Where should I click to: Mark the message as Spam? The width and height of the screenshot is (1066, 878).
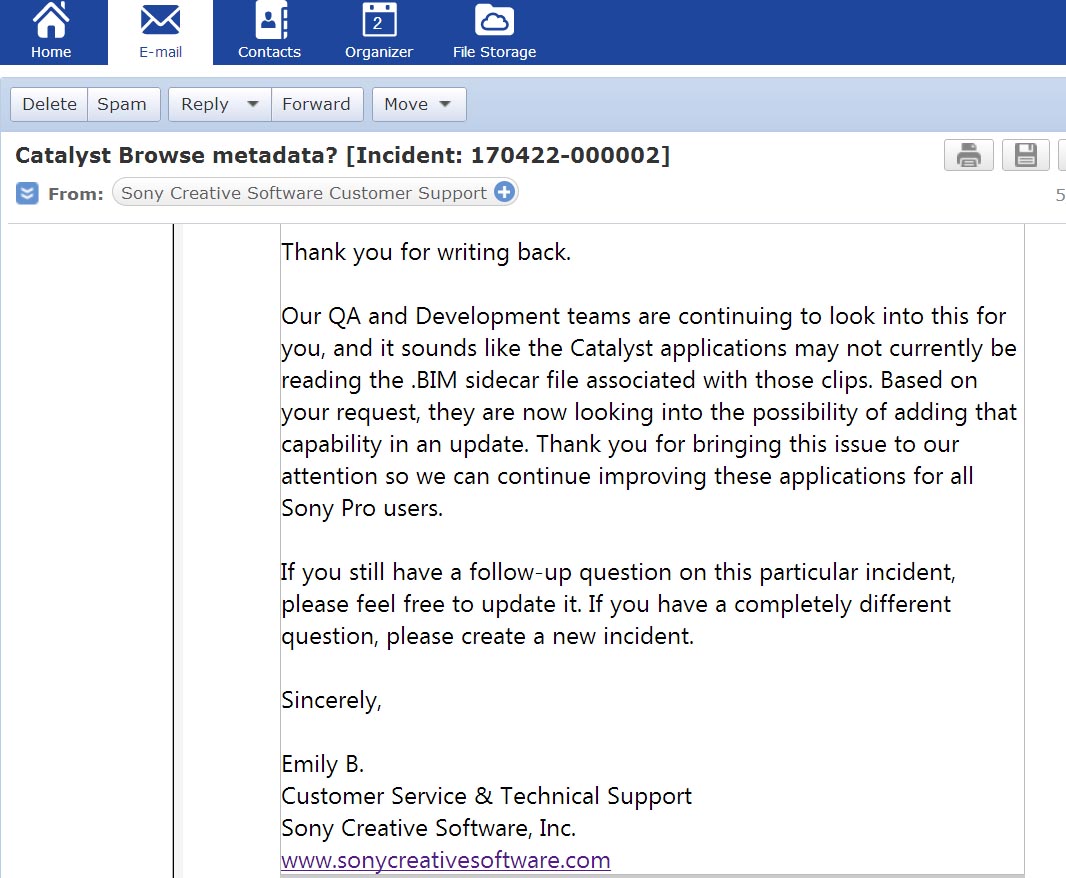tap(123, 104)
